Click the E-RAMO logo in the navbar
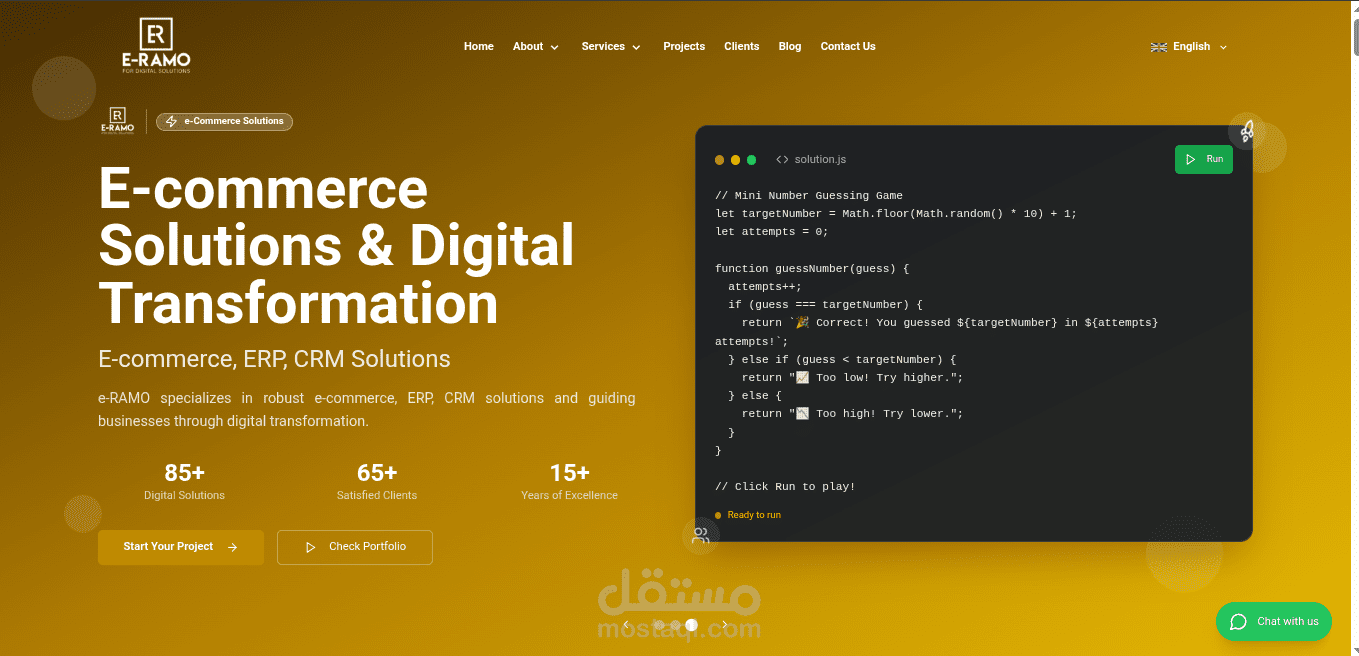Image resolution: width=1359 pixels, height=656 pixels. coord(155,44)
